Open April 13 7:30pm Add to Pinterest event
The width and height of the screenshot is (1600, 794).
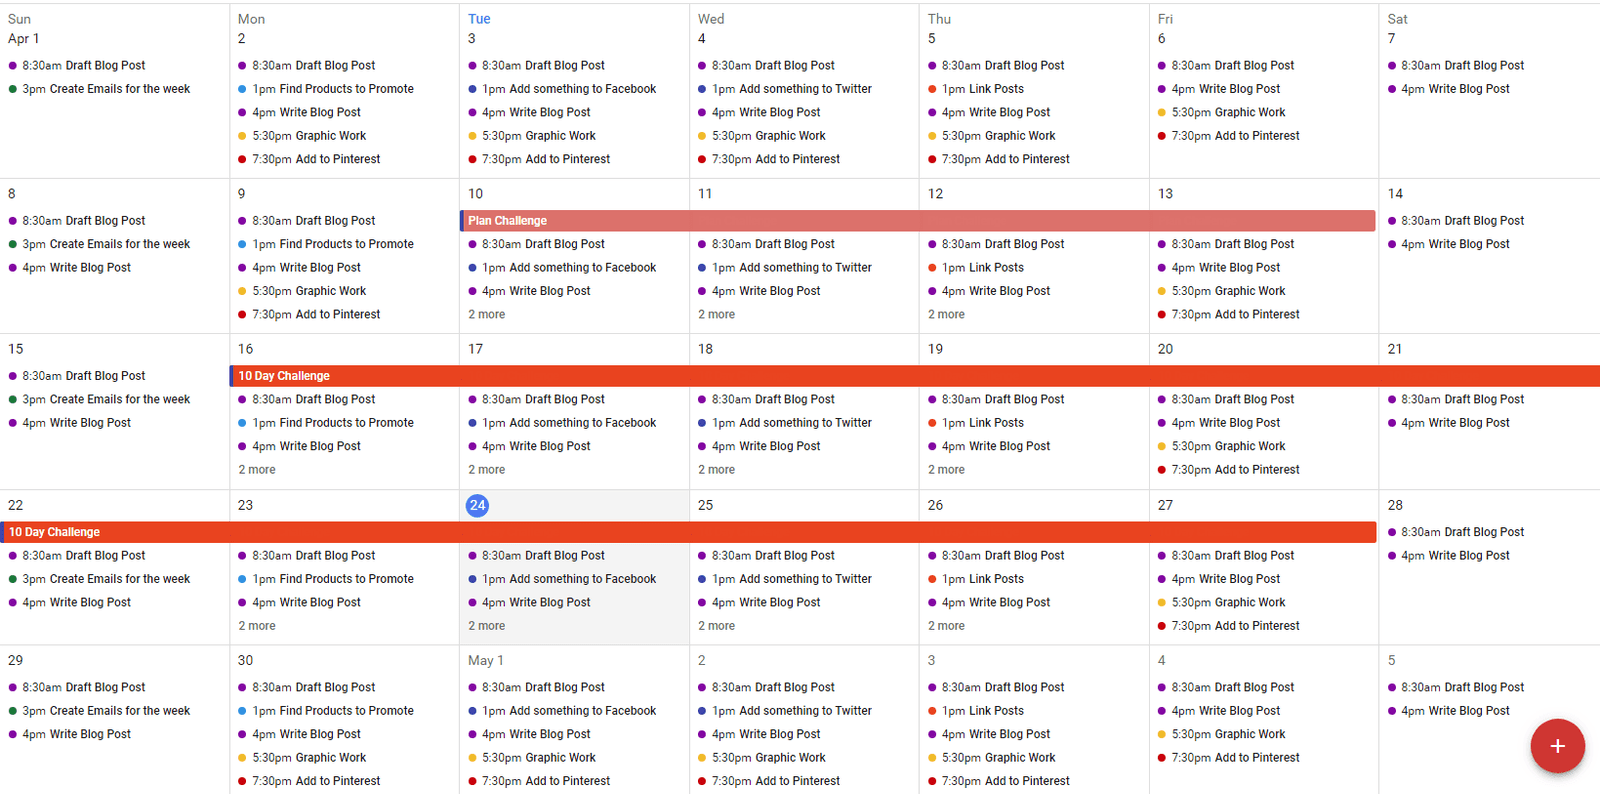coord(1229,314)
